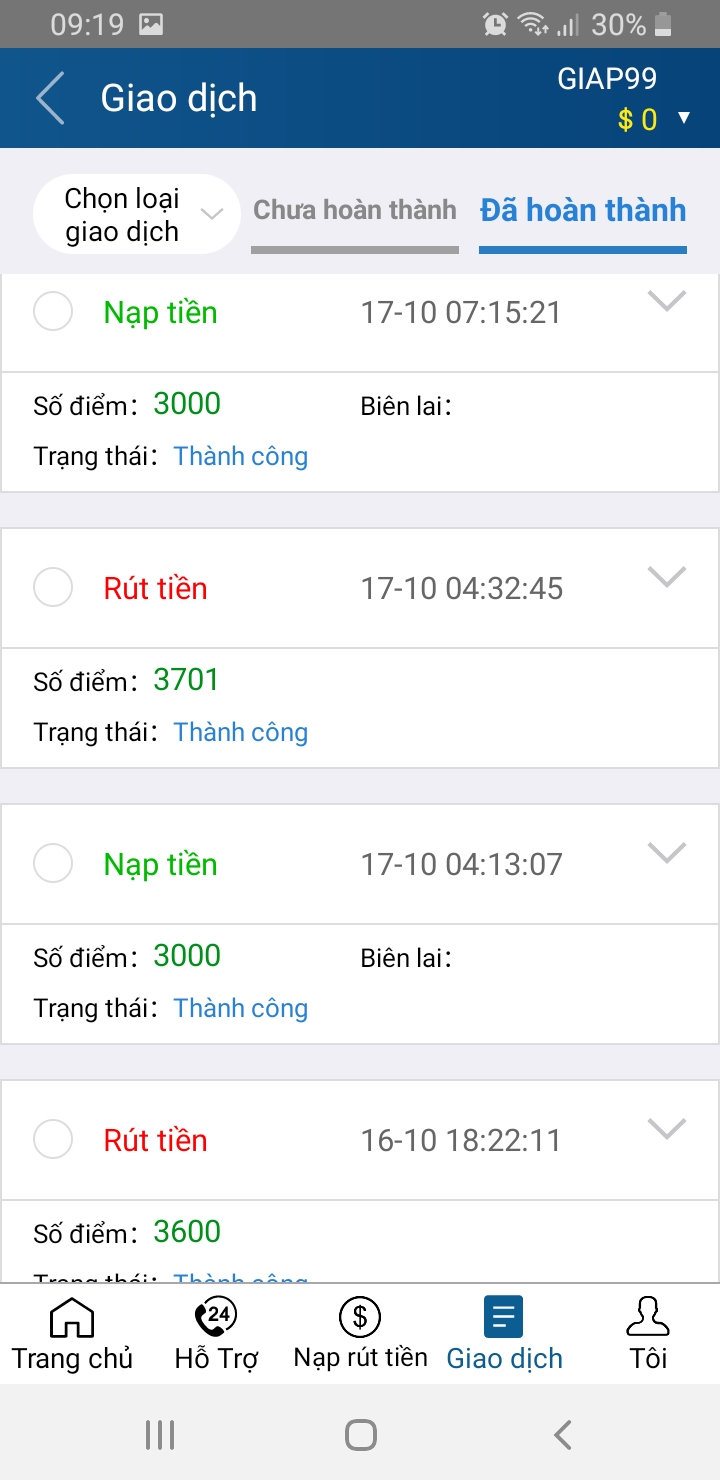Switch to Chưa hoàn thành tab
Screen dimensions: 720x1480
355,211
